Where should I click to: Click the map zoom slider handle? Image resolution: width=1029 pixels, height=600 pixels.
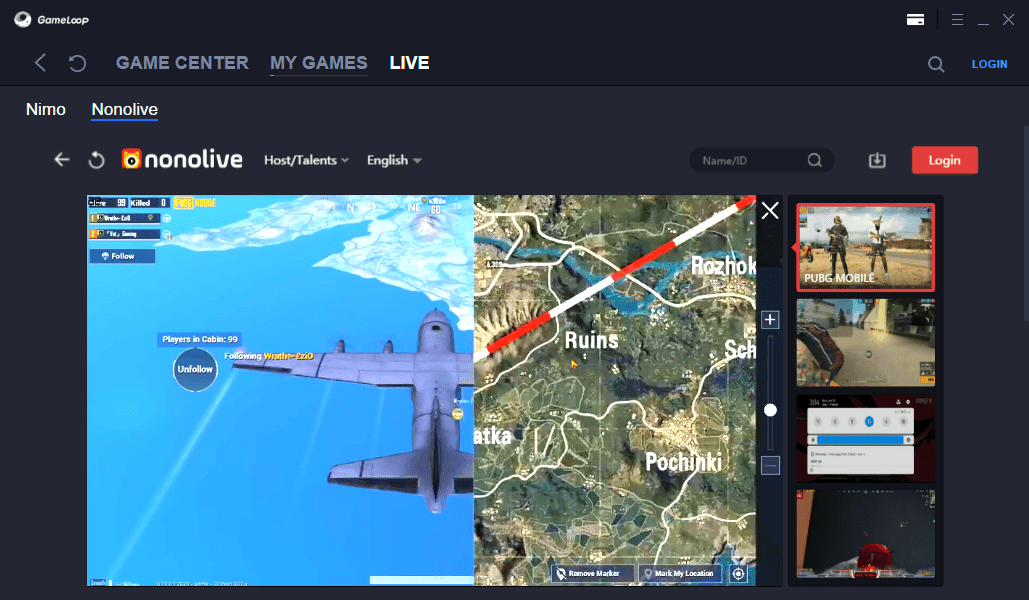(x=770, y=410)
